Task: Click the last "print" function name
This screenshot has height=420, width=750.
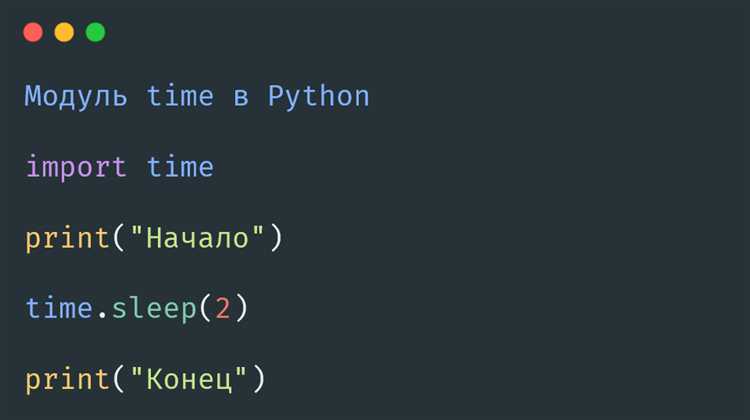Action: (67, 380)
